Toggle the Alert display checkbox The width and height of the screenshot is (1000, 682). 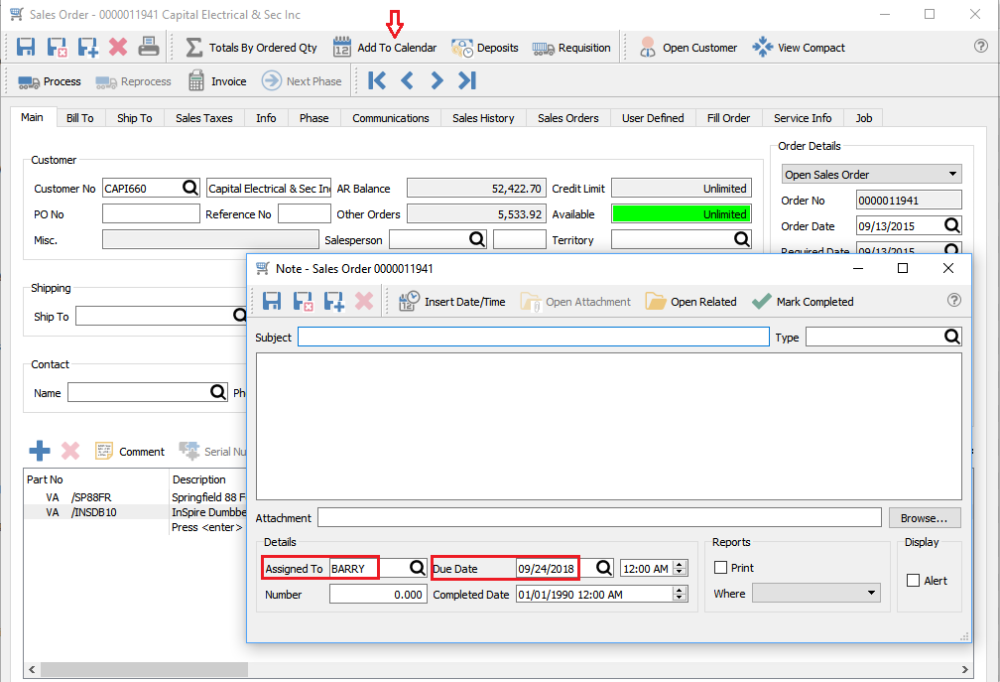(x=912, y=580)
